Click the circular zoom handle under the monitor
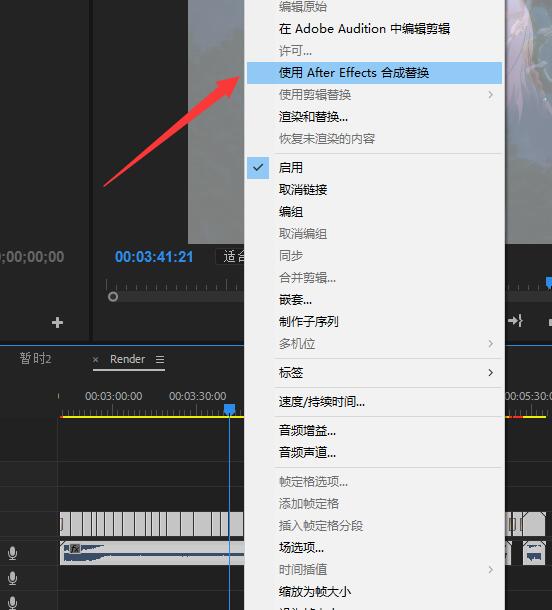This screenshot has width=552, height=610. click(113, 297)
